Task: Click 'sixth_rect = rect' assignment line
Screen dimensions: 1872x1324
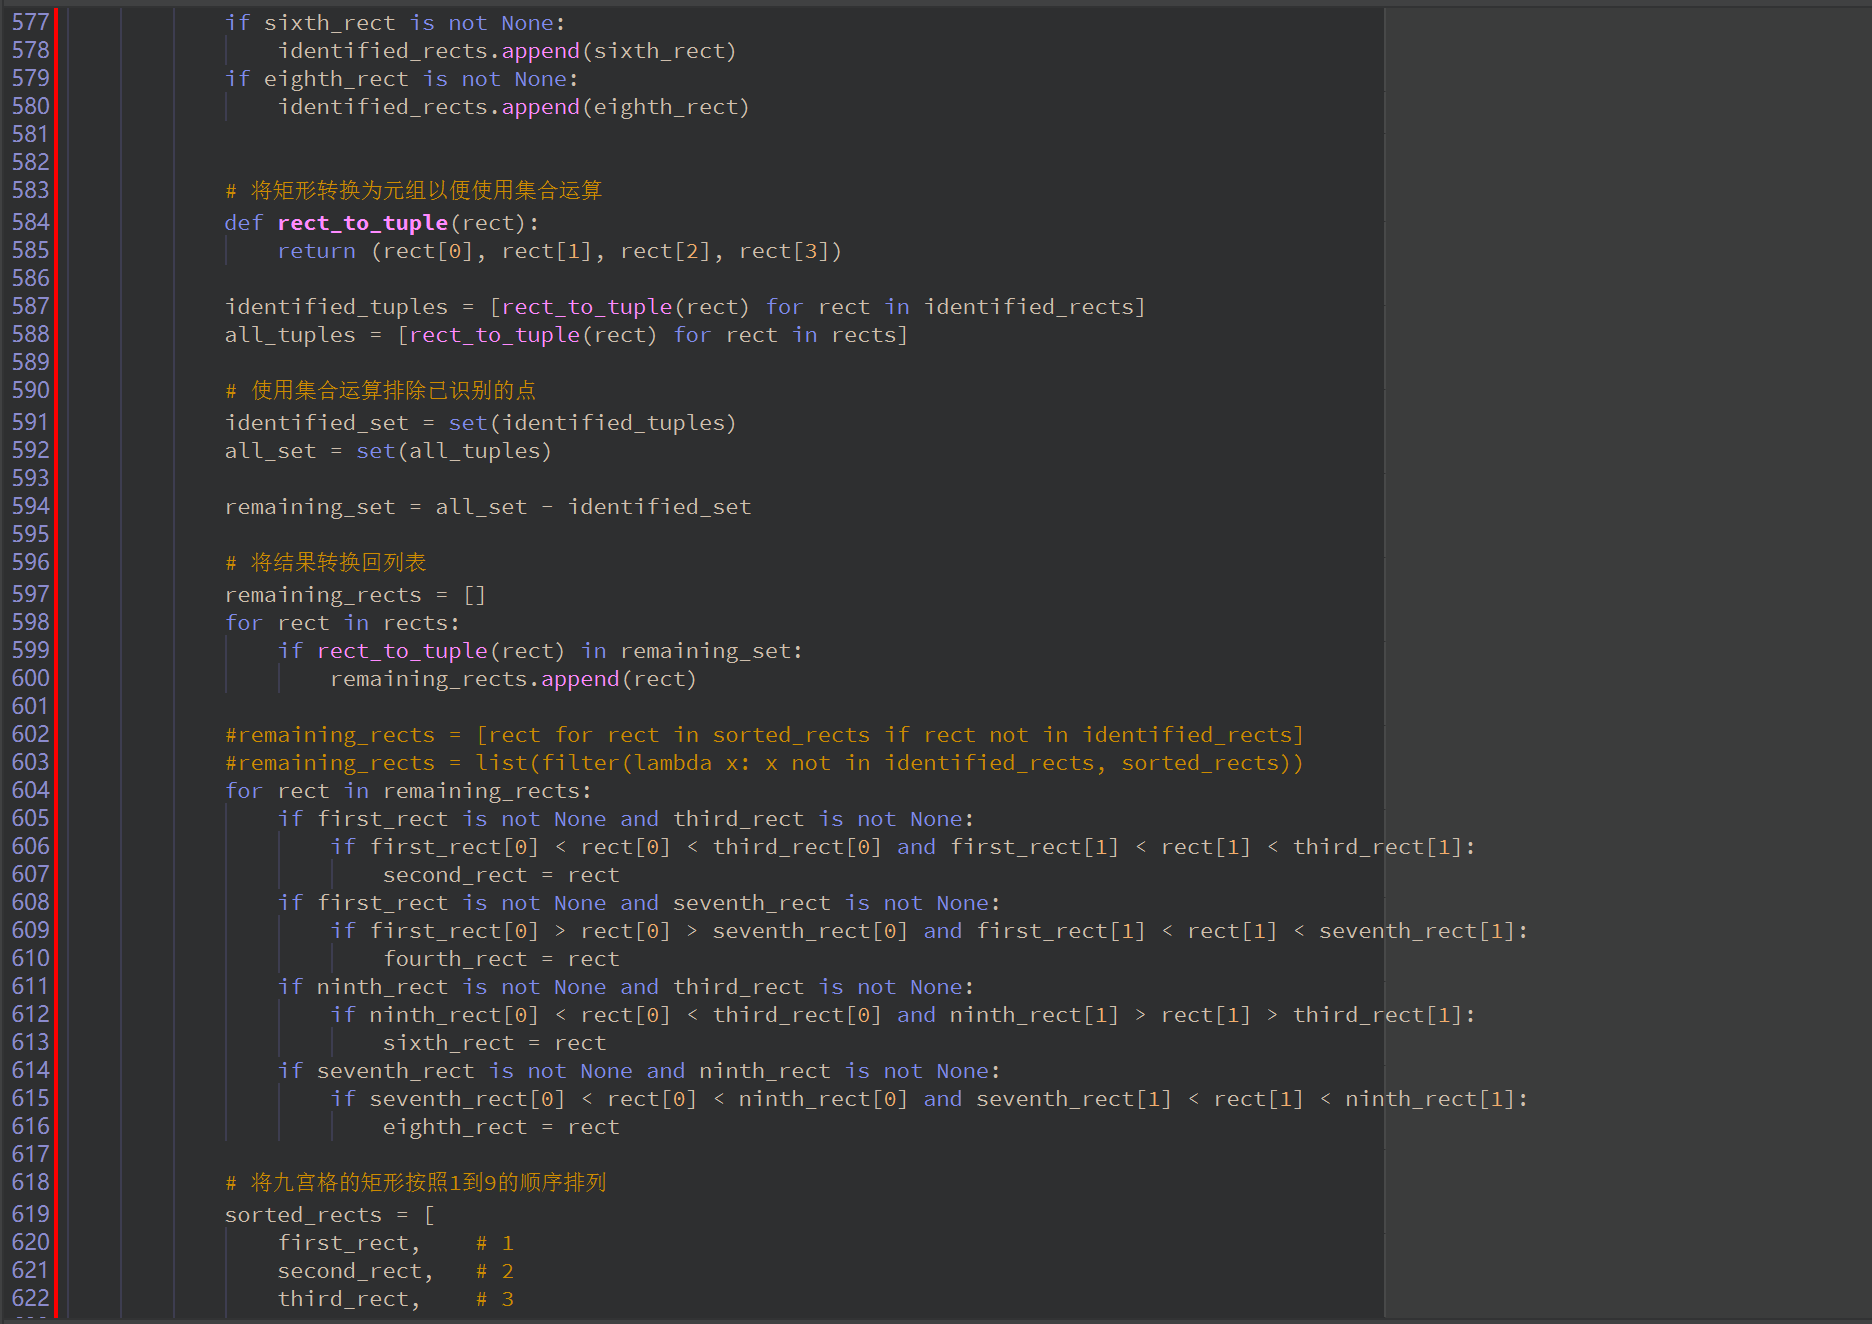Action: click(494, 1043)
